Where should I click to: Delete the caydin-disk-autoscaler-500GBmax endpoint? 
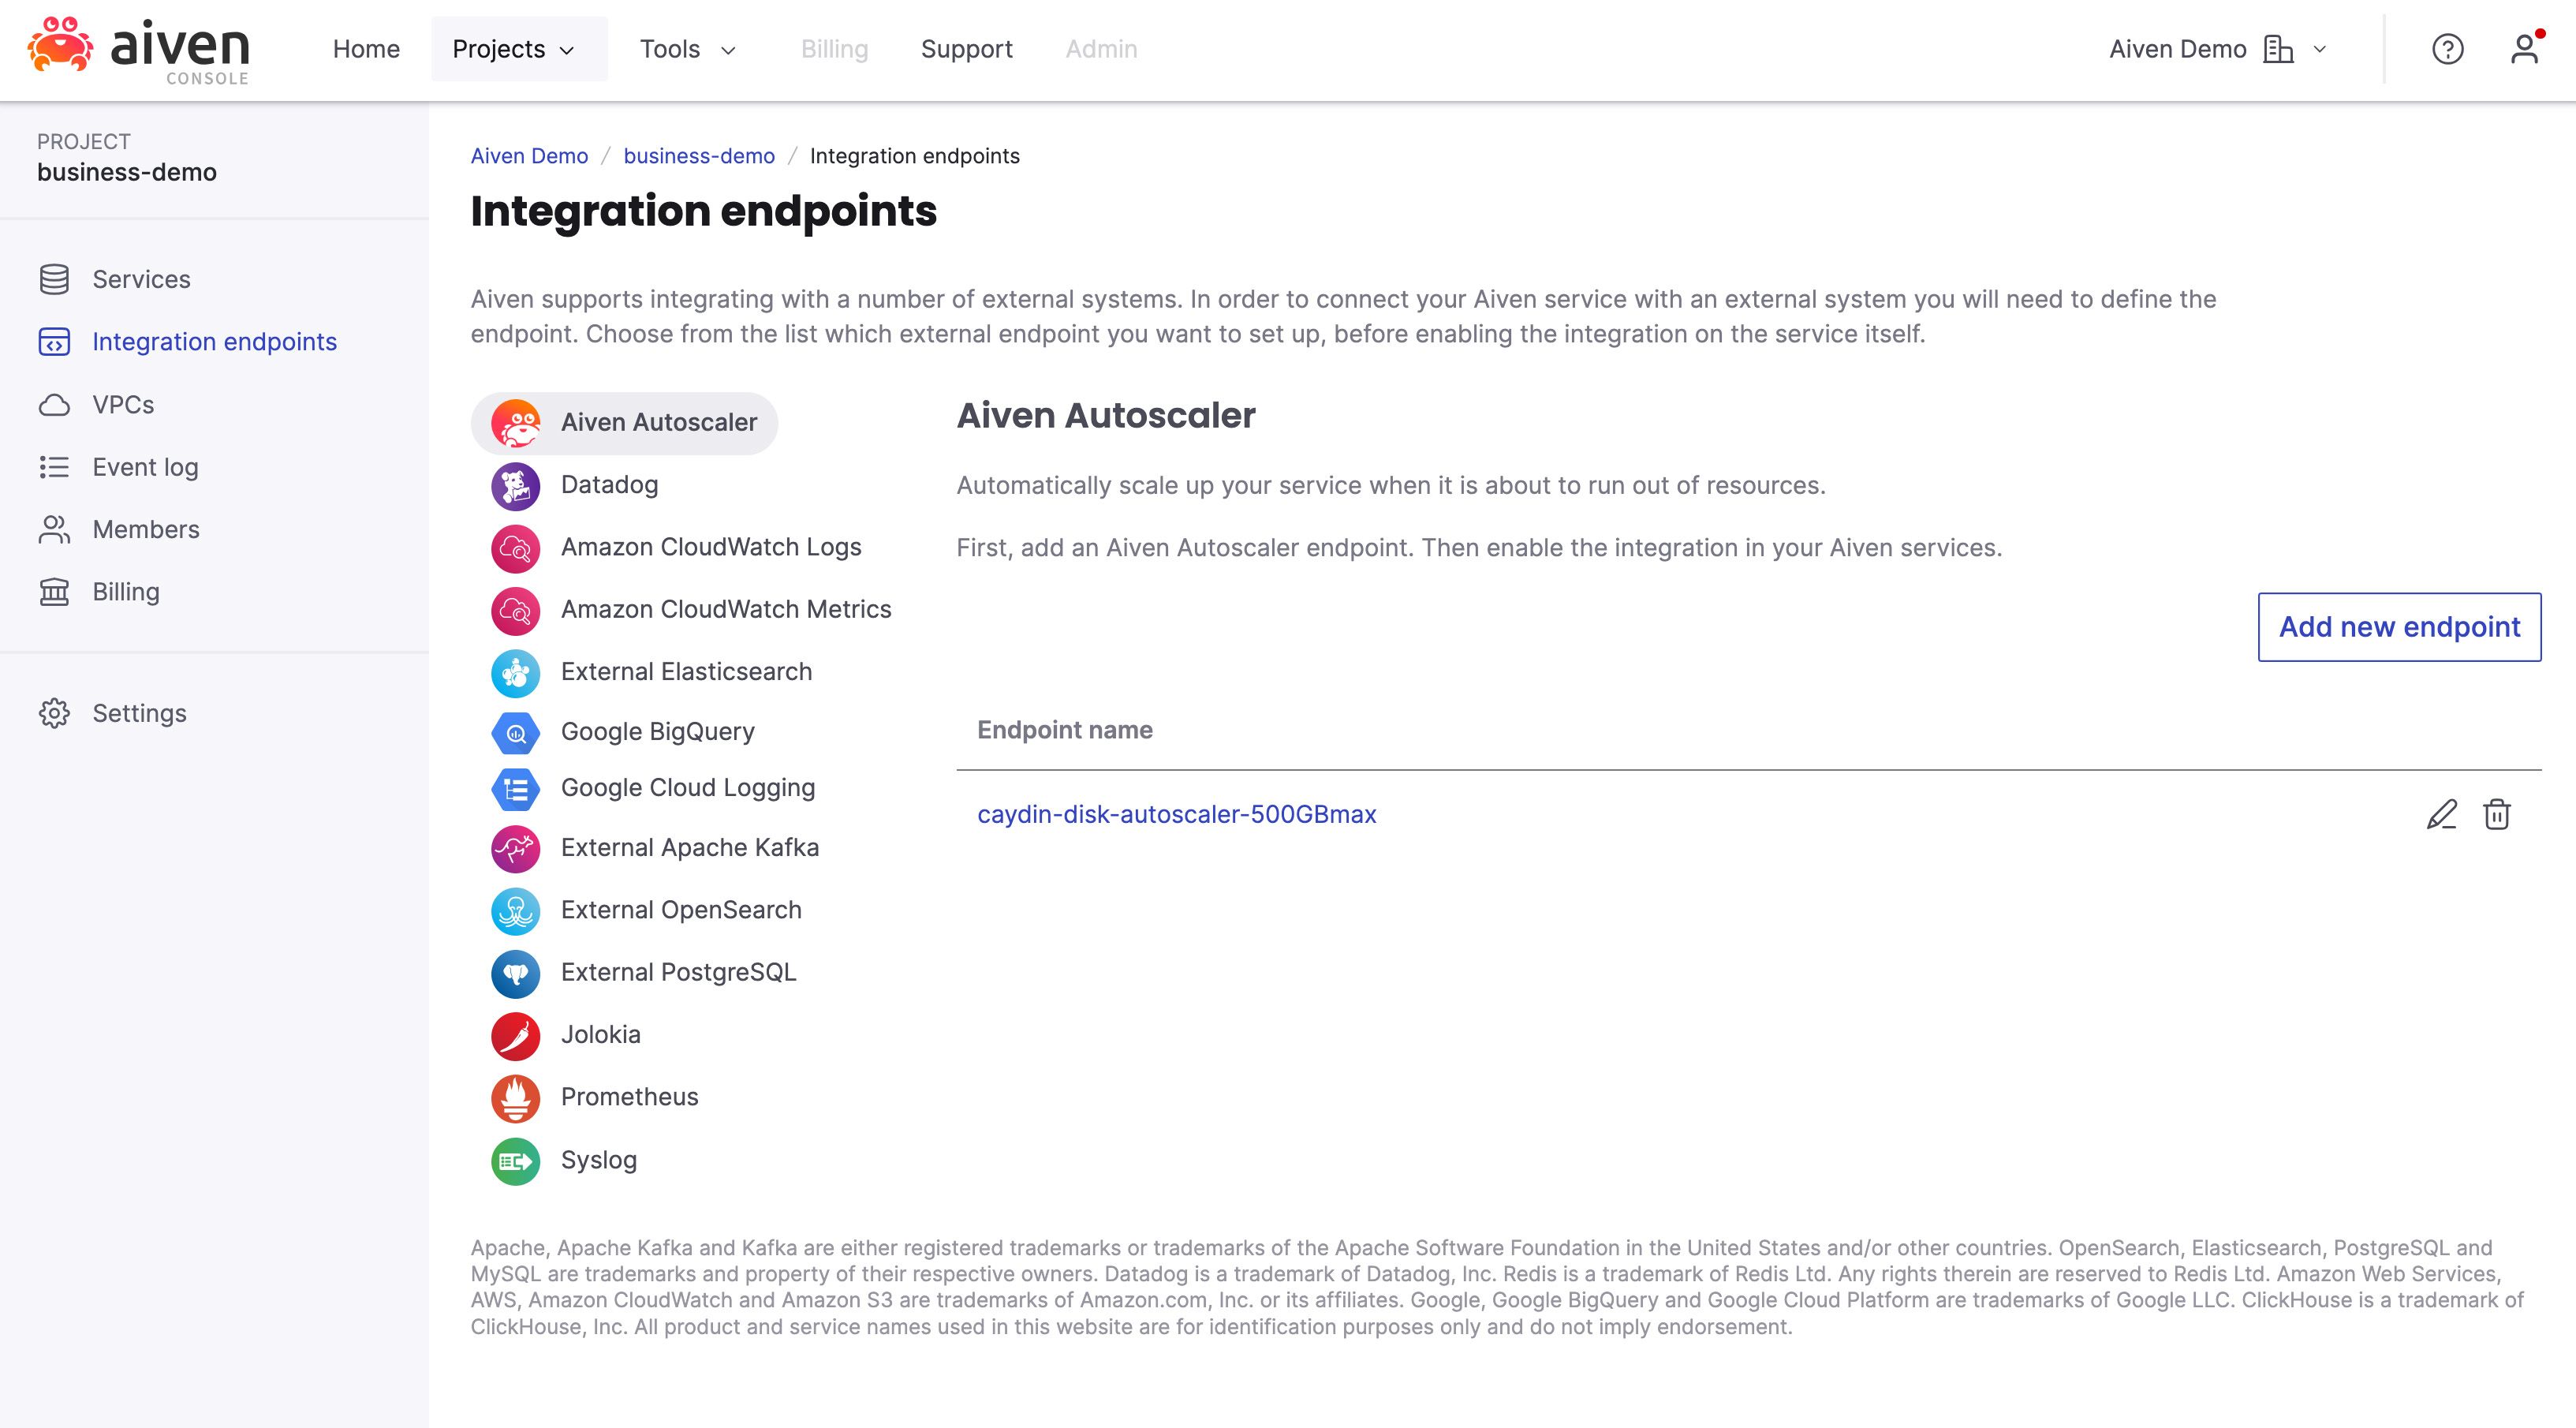click(x=2497, y=815)
